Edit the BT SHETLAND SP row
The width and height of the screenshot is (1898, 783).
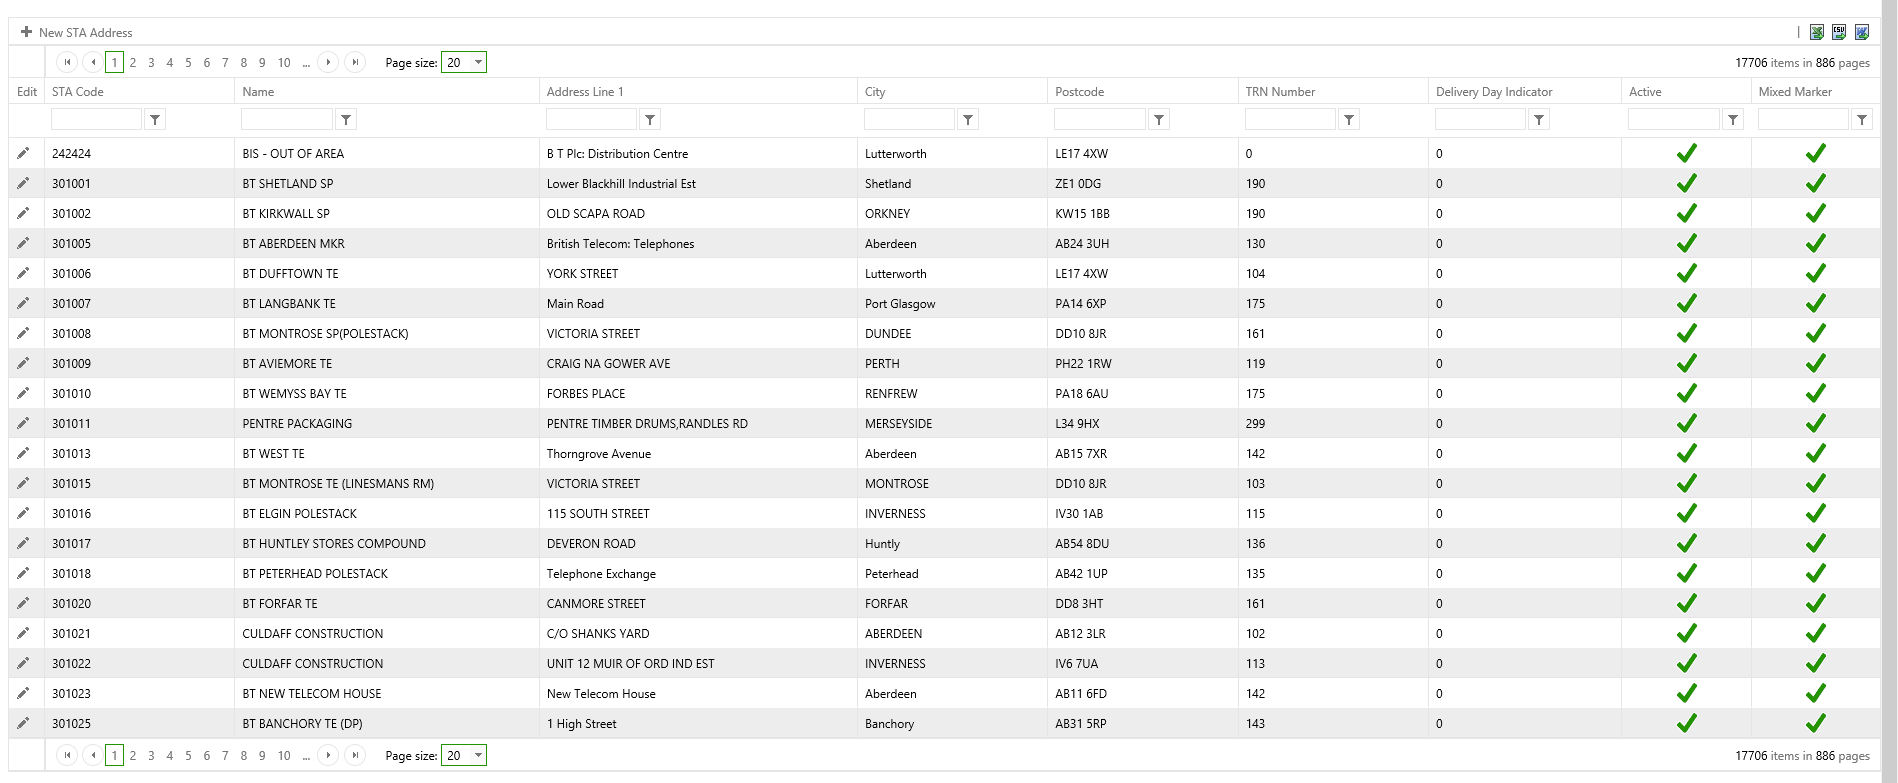point(23,183)
